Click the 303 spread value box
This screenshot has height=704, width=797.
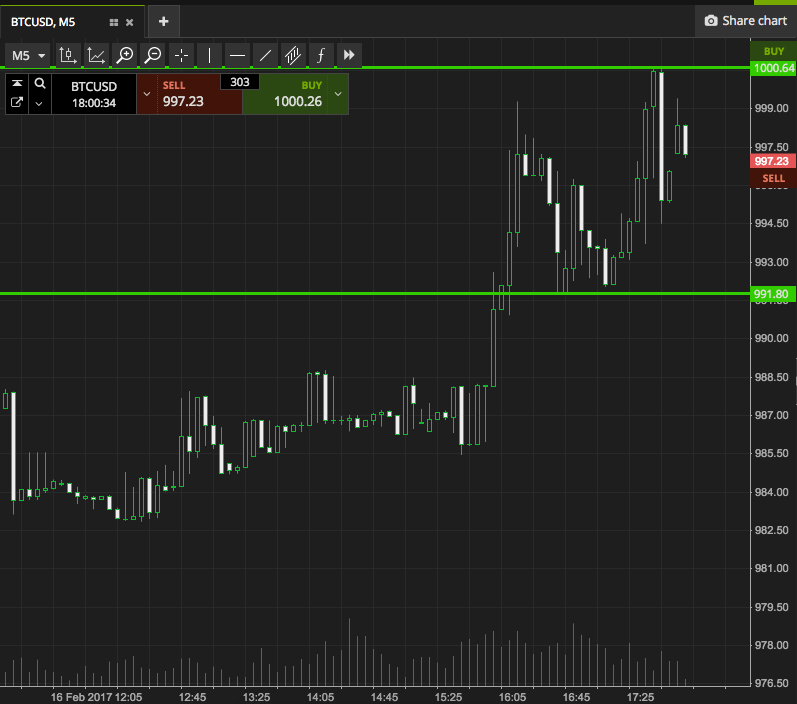[240, 82]
